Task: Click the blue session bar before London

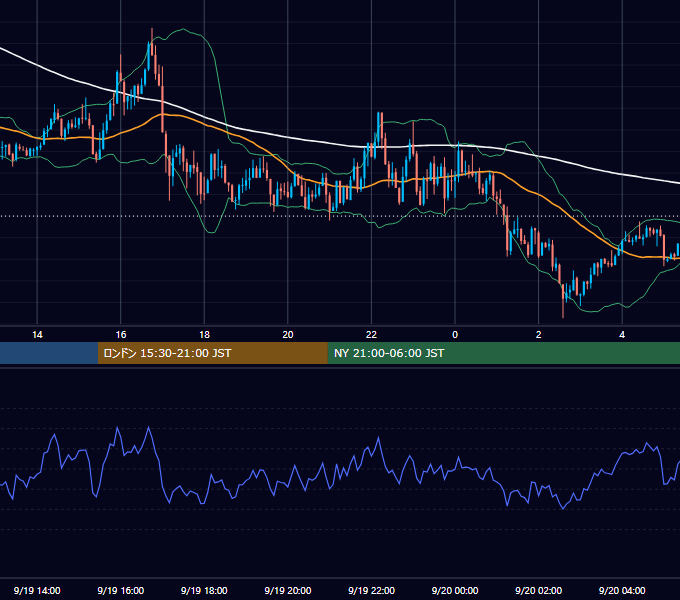Action: [49, 353]
